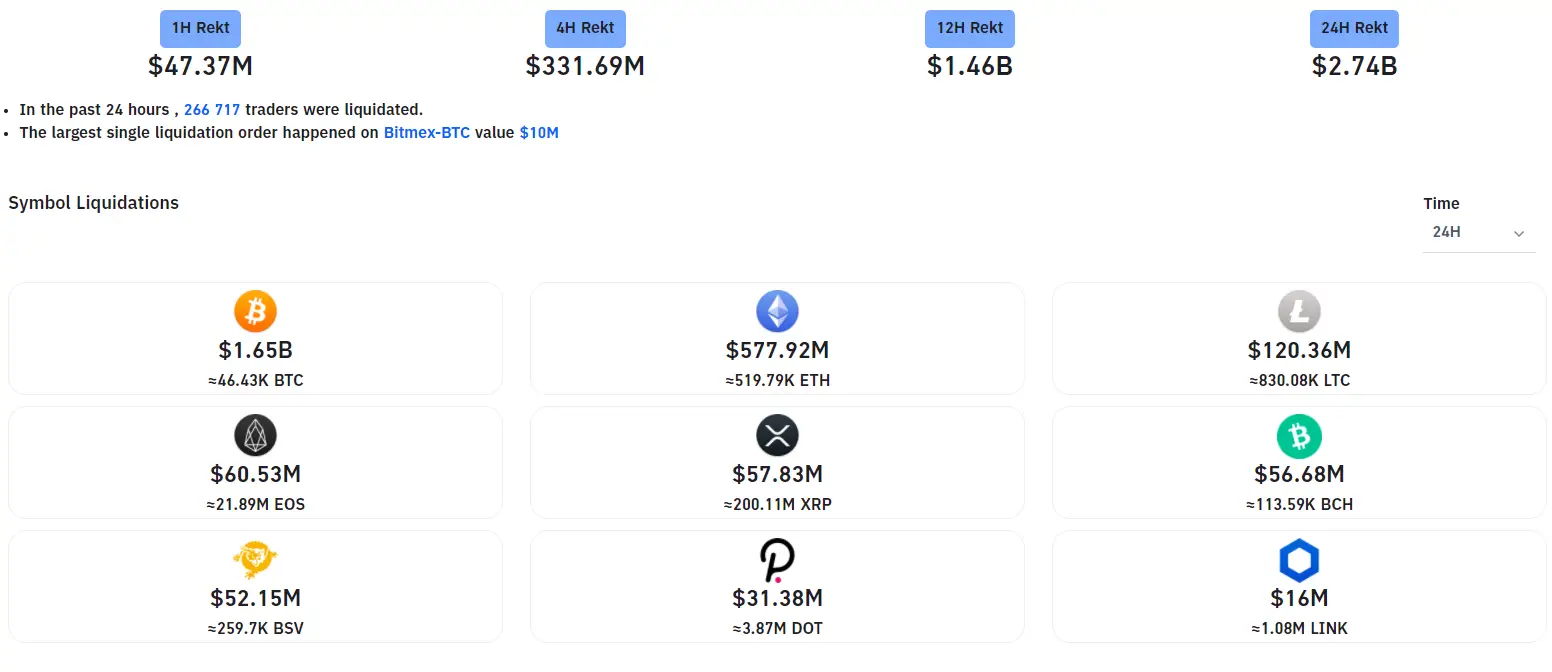The height and width of the screenshot is (672, 1552).
Task: Click the Litecoin silver icon
Action: pyautogui.click(x=1299, y=312)
